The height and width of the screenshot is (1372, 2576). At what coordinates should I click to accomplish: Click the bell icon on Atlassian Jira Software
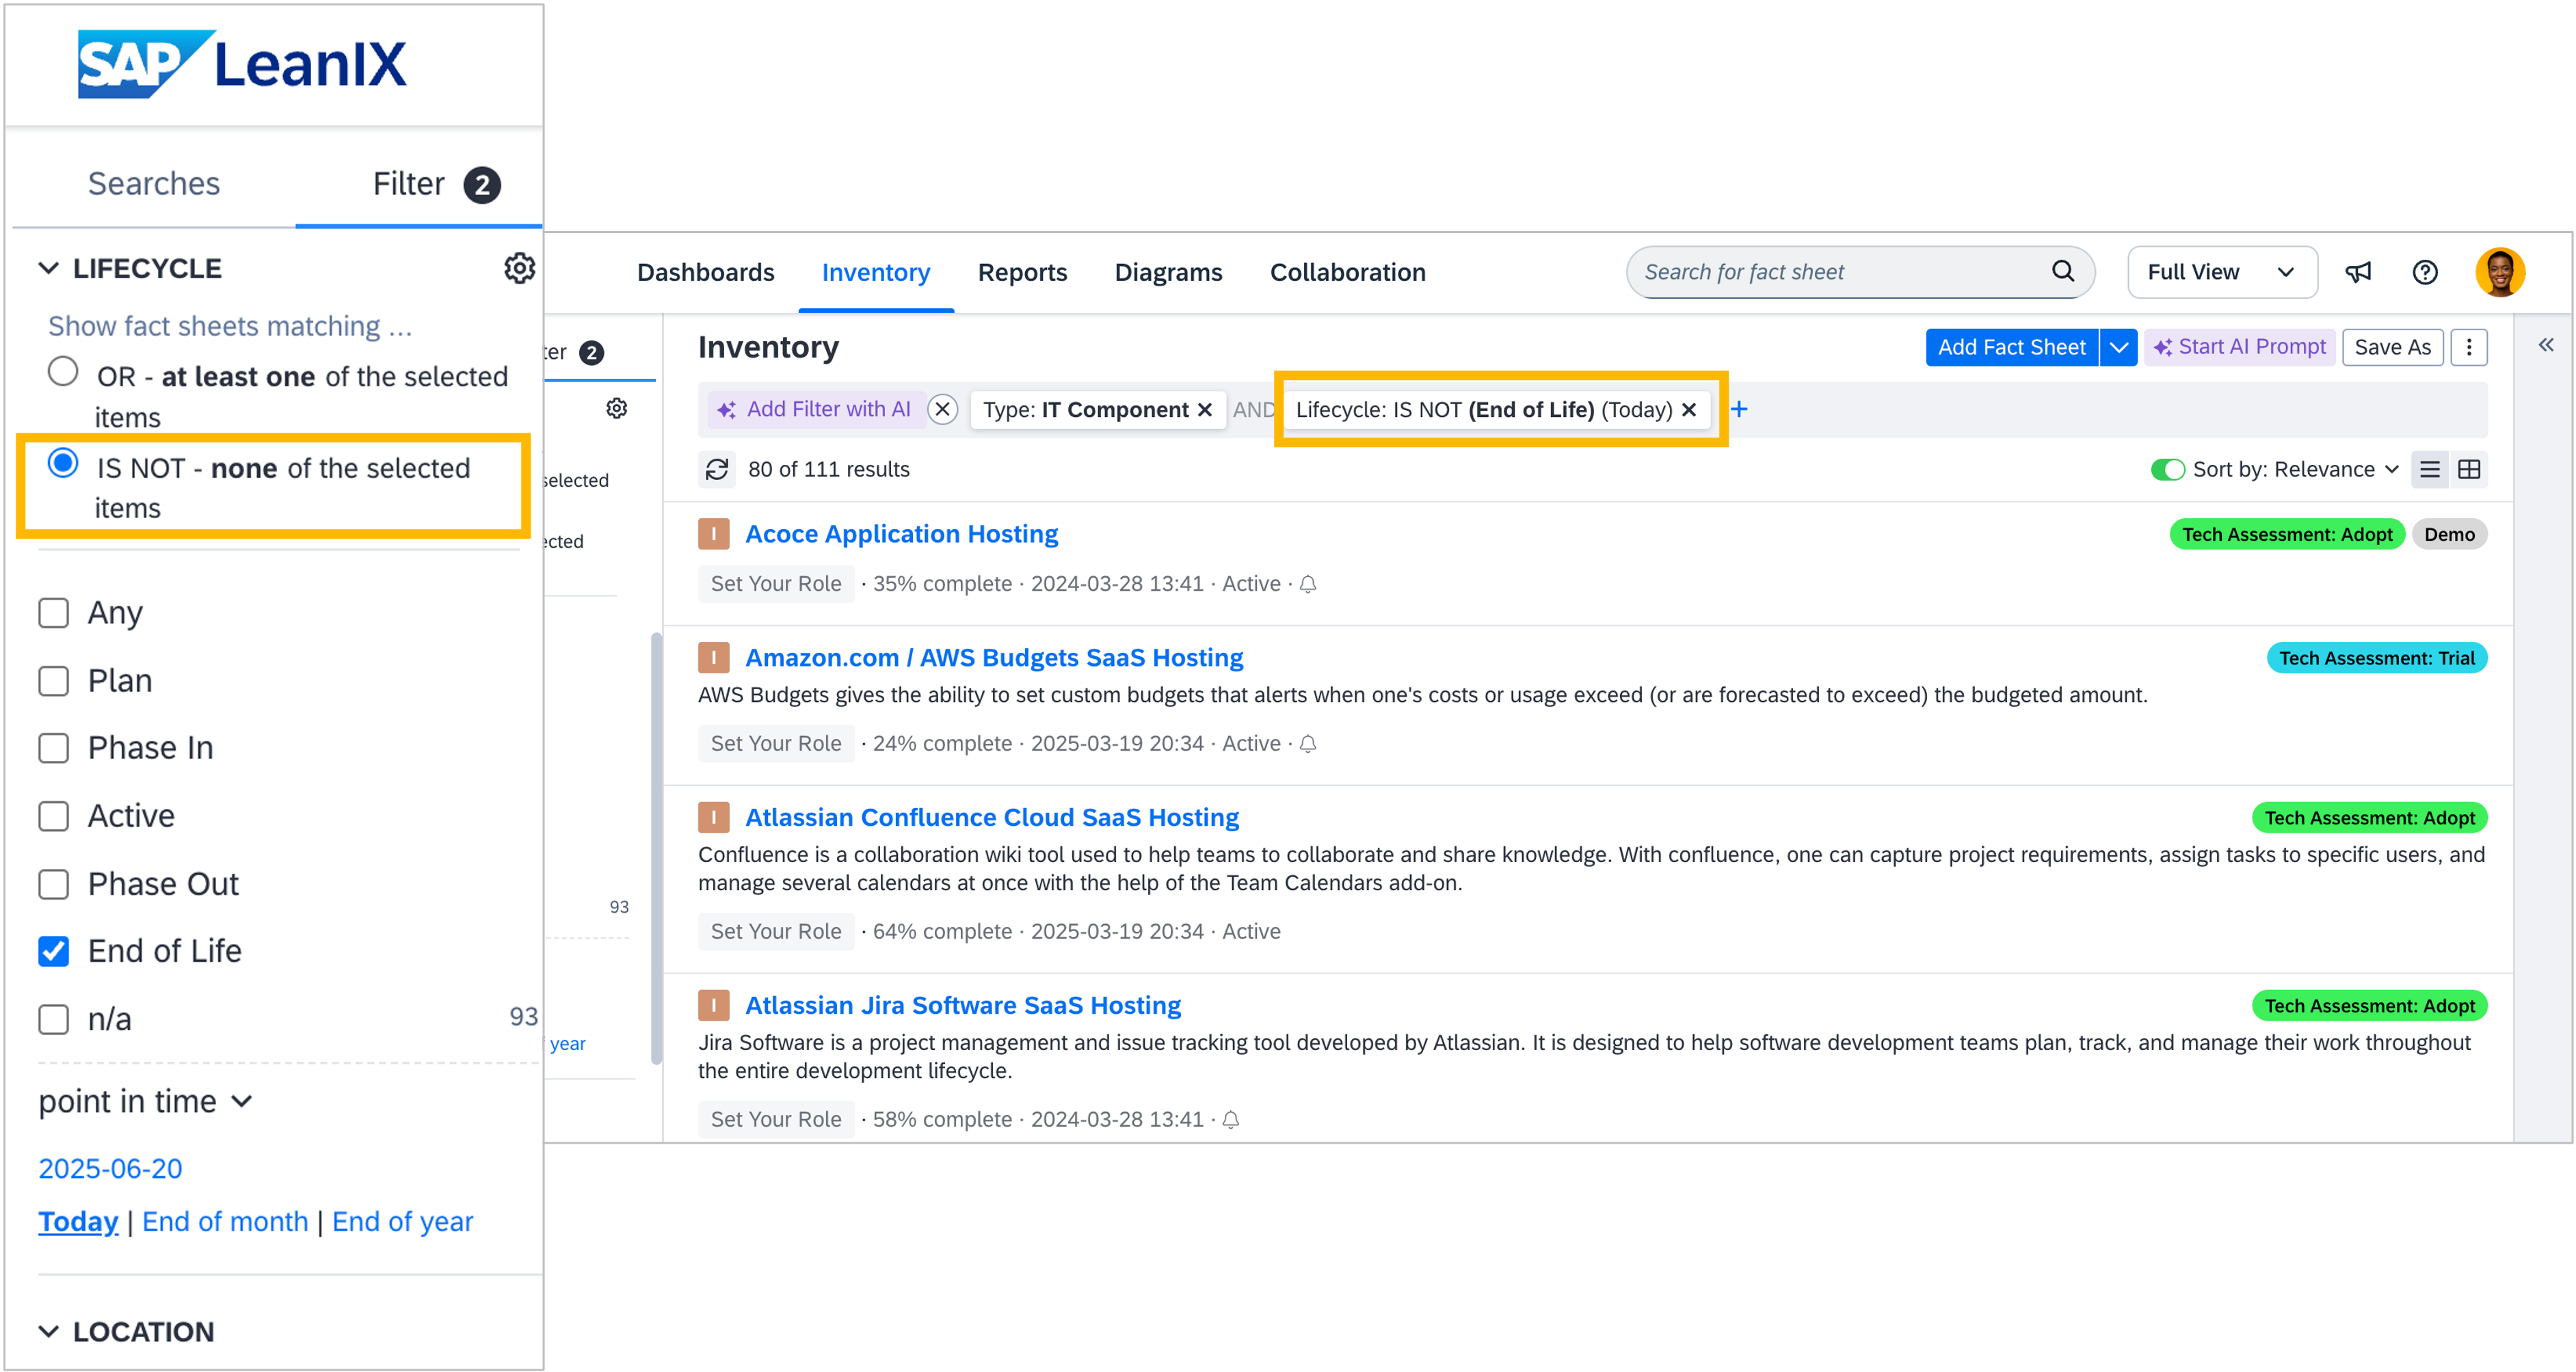click(x=1231, y=1120)
